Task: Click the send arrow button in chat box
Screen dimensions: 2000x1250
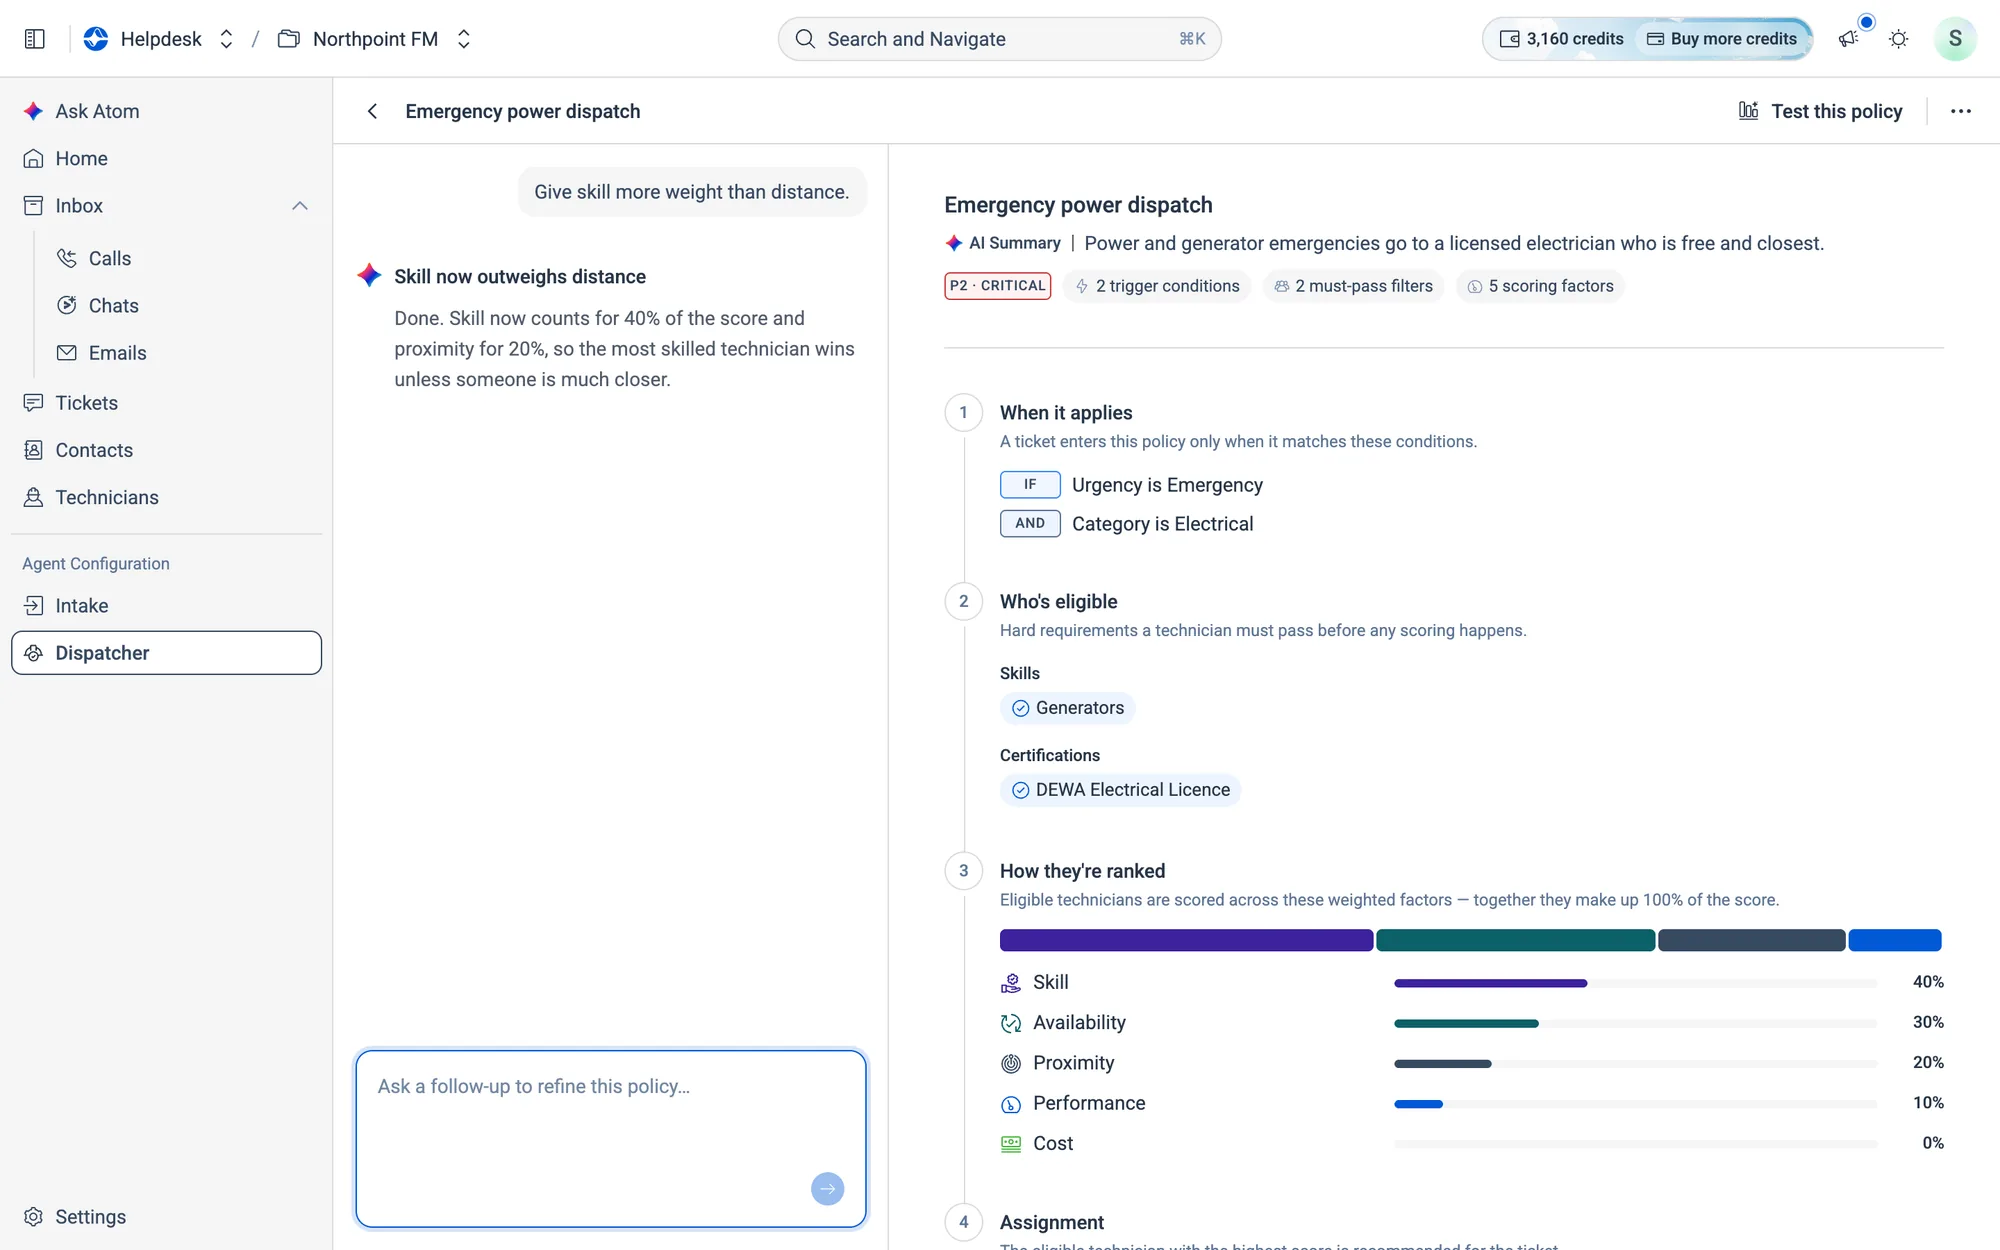Action: (827, 1189)
